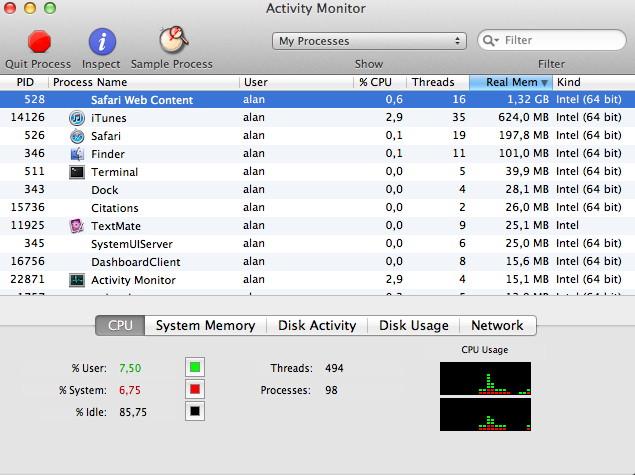Viewport: 635px width, 475px height.
Task: Select the DashboardClient process row
Action: (318, 262)
